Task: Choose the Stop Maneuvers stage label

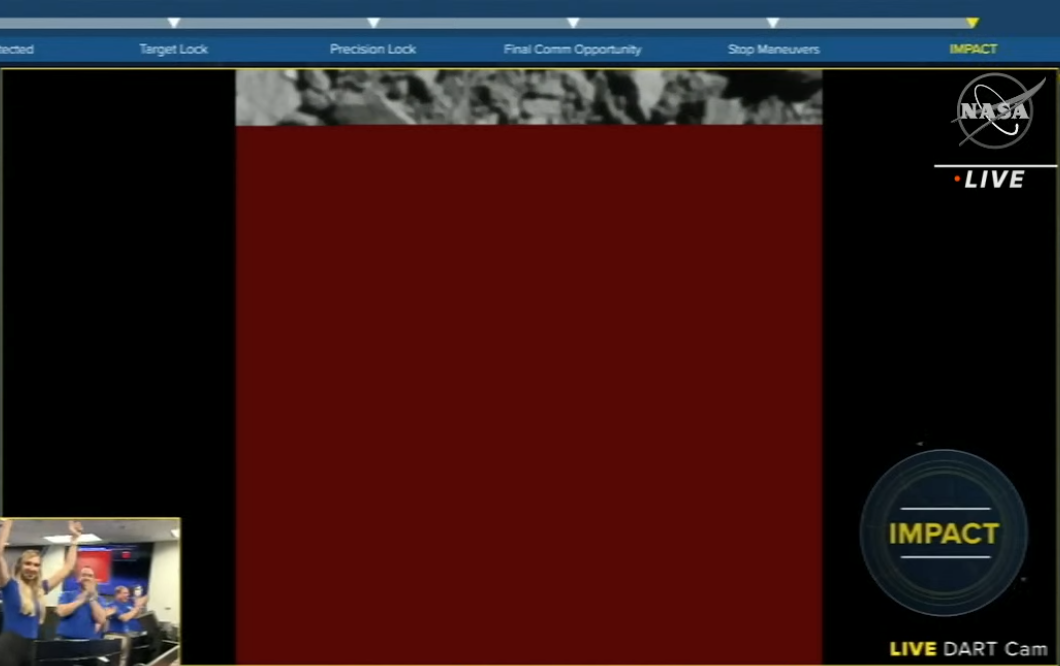Action: point(773,49)
